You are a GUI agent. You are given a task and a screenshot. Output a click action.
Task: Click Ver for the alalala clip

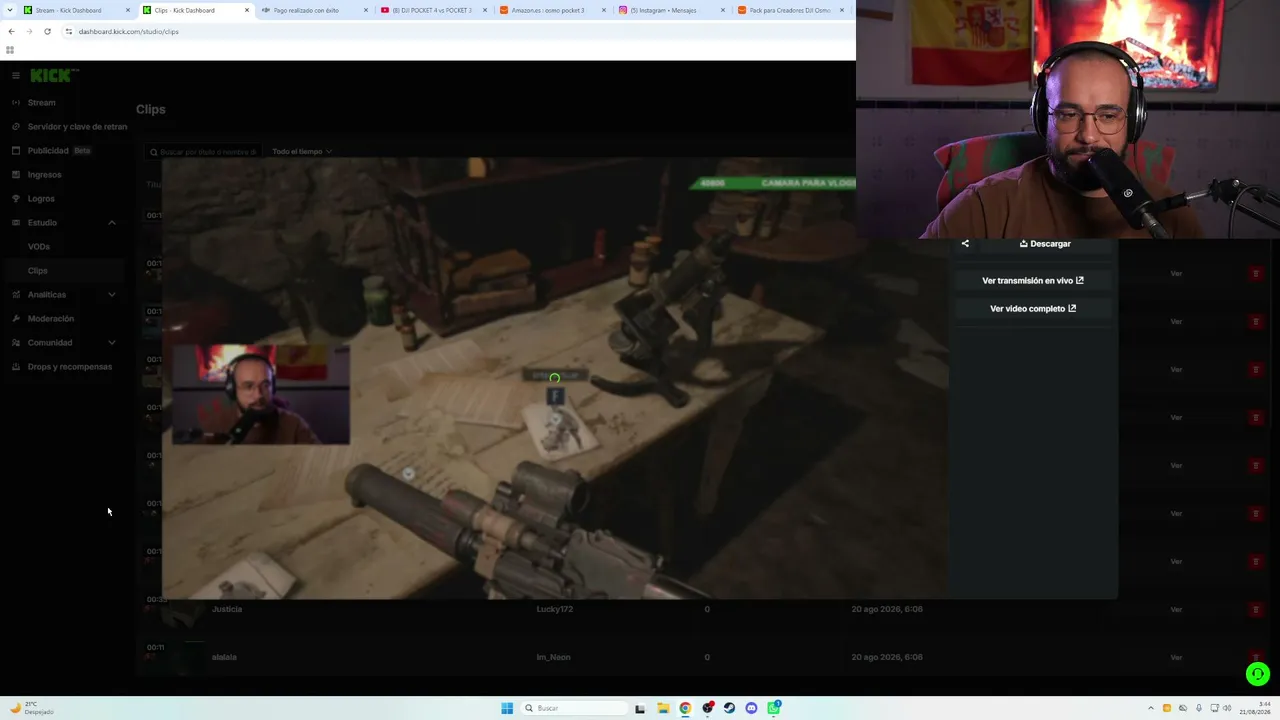1176,658
